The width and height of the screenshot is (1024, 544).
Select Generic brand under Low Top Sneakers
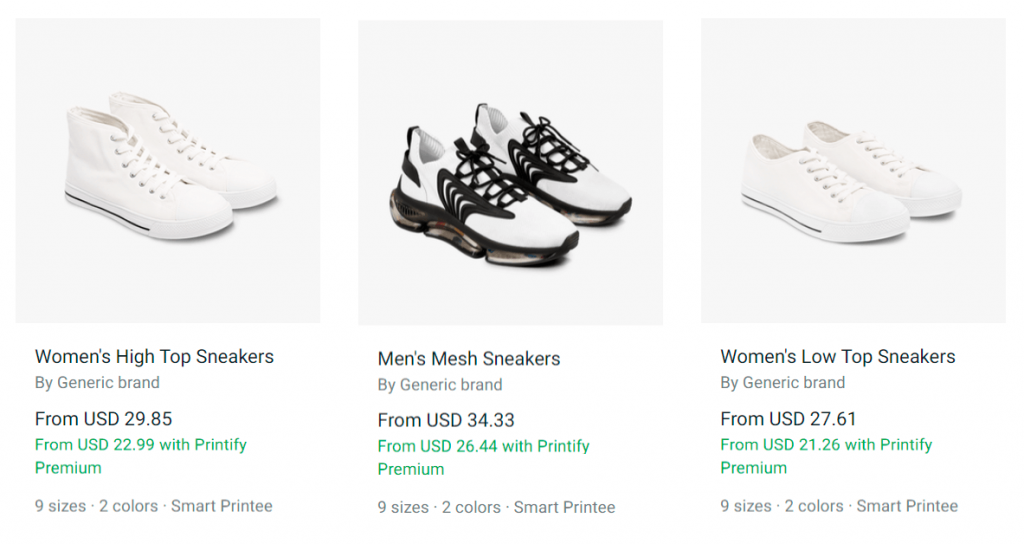point(794,383)
